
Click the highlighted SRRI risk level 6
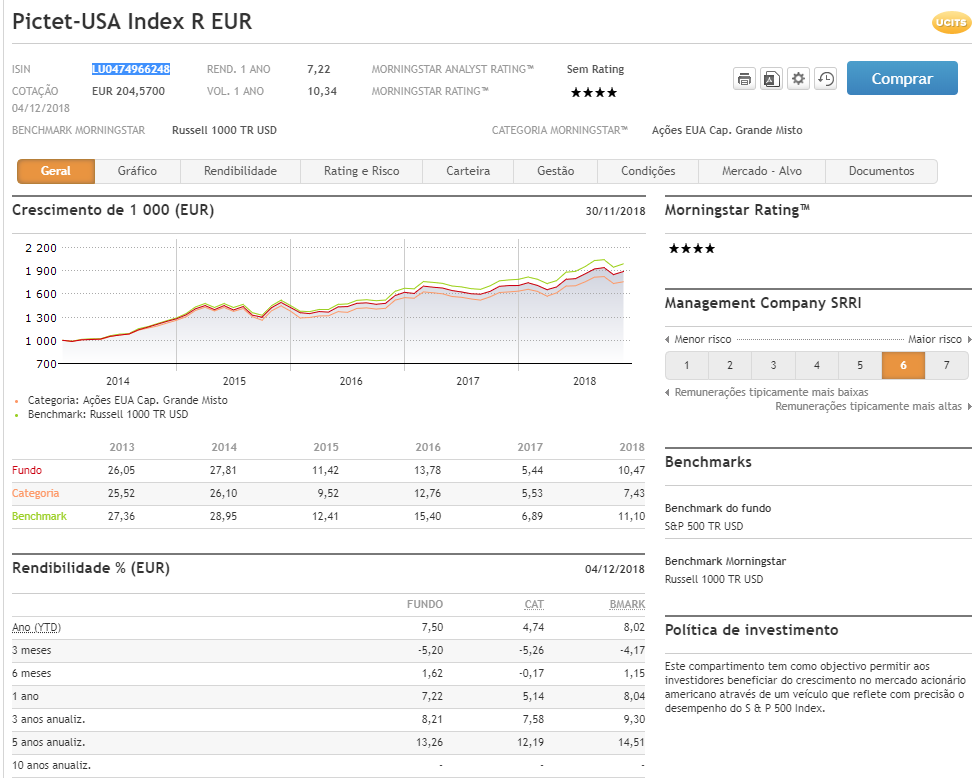903,365
